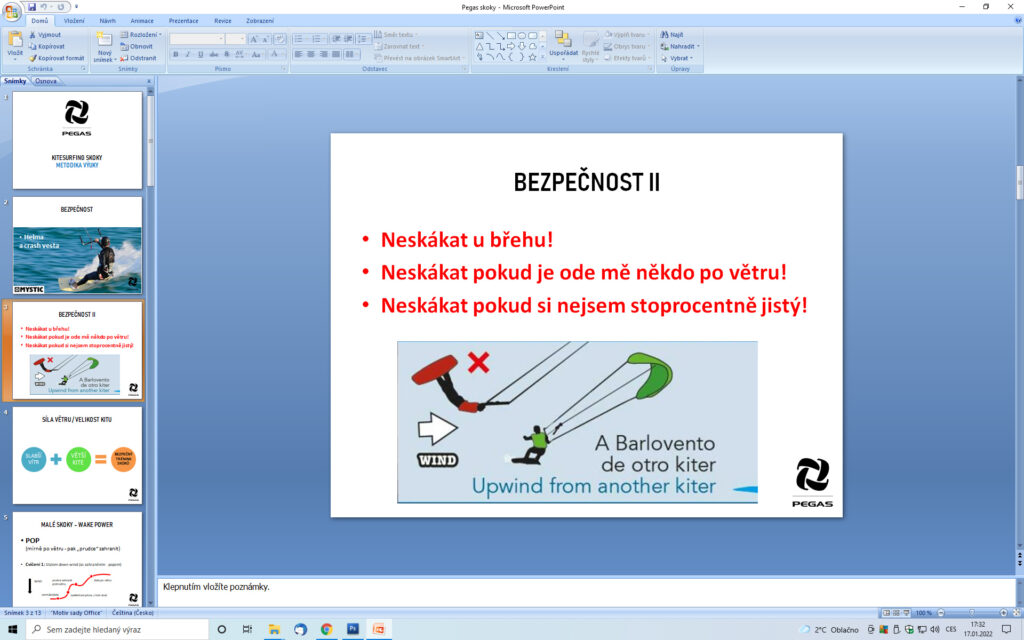
Task: Toggle text shadow formatting
Action: click(227, 54)
